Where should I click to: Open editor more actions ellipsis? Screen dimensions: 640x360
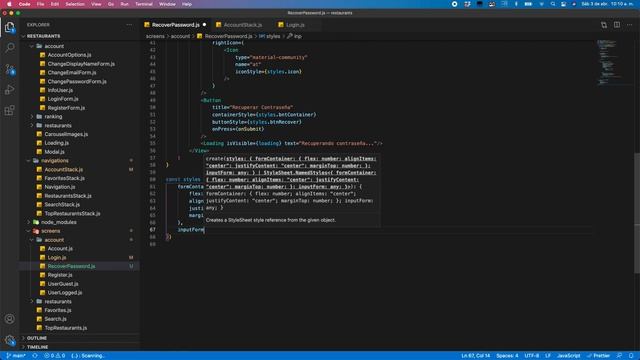tap(629, 25)
